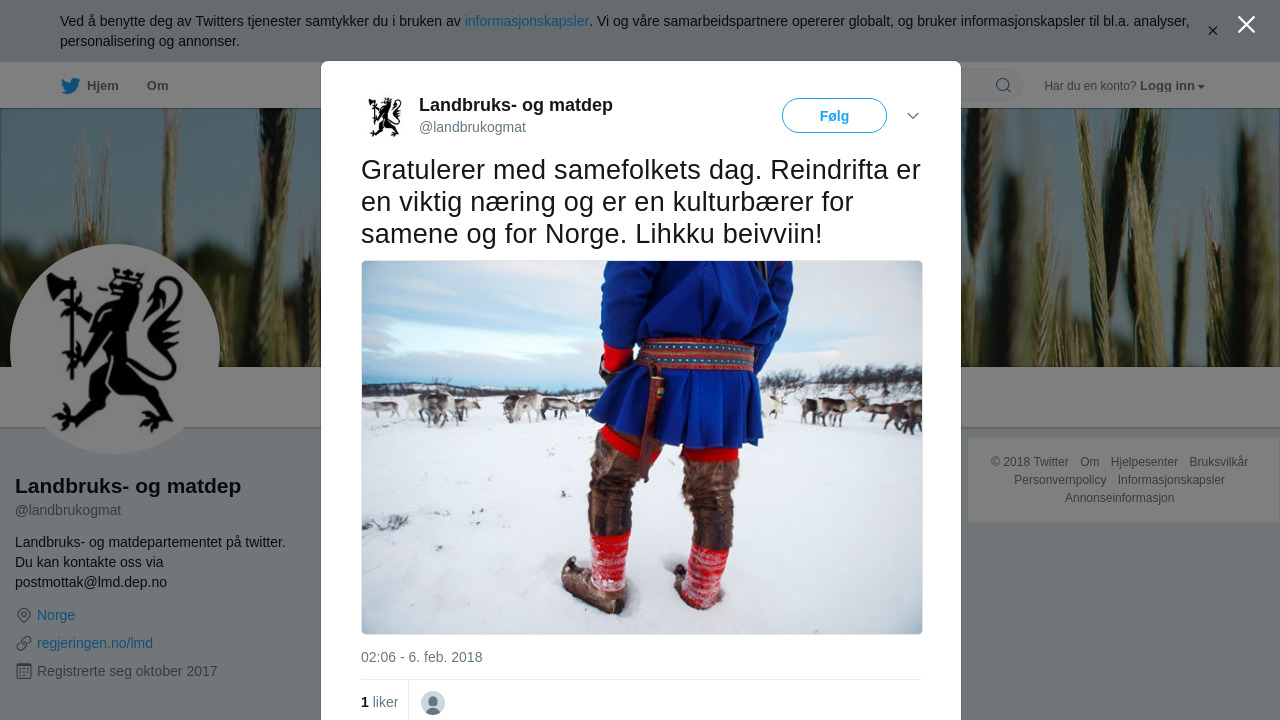Open the informasjonskapsler link in the banner
The height and width of the screenshot is (720, 1280).
point(526,21)
